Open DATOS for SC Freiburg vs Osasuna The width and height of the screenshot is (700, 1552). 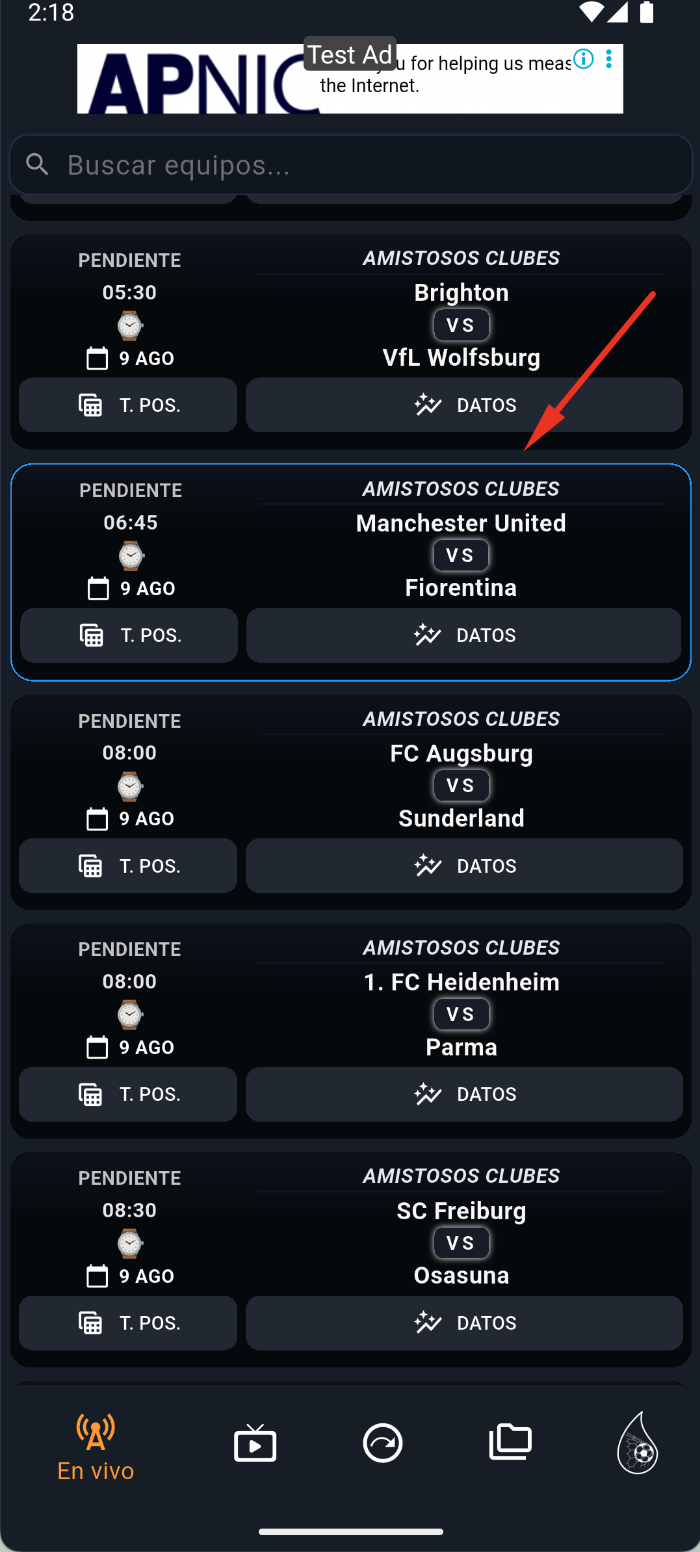(x=464, y=1323)
